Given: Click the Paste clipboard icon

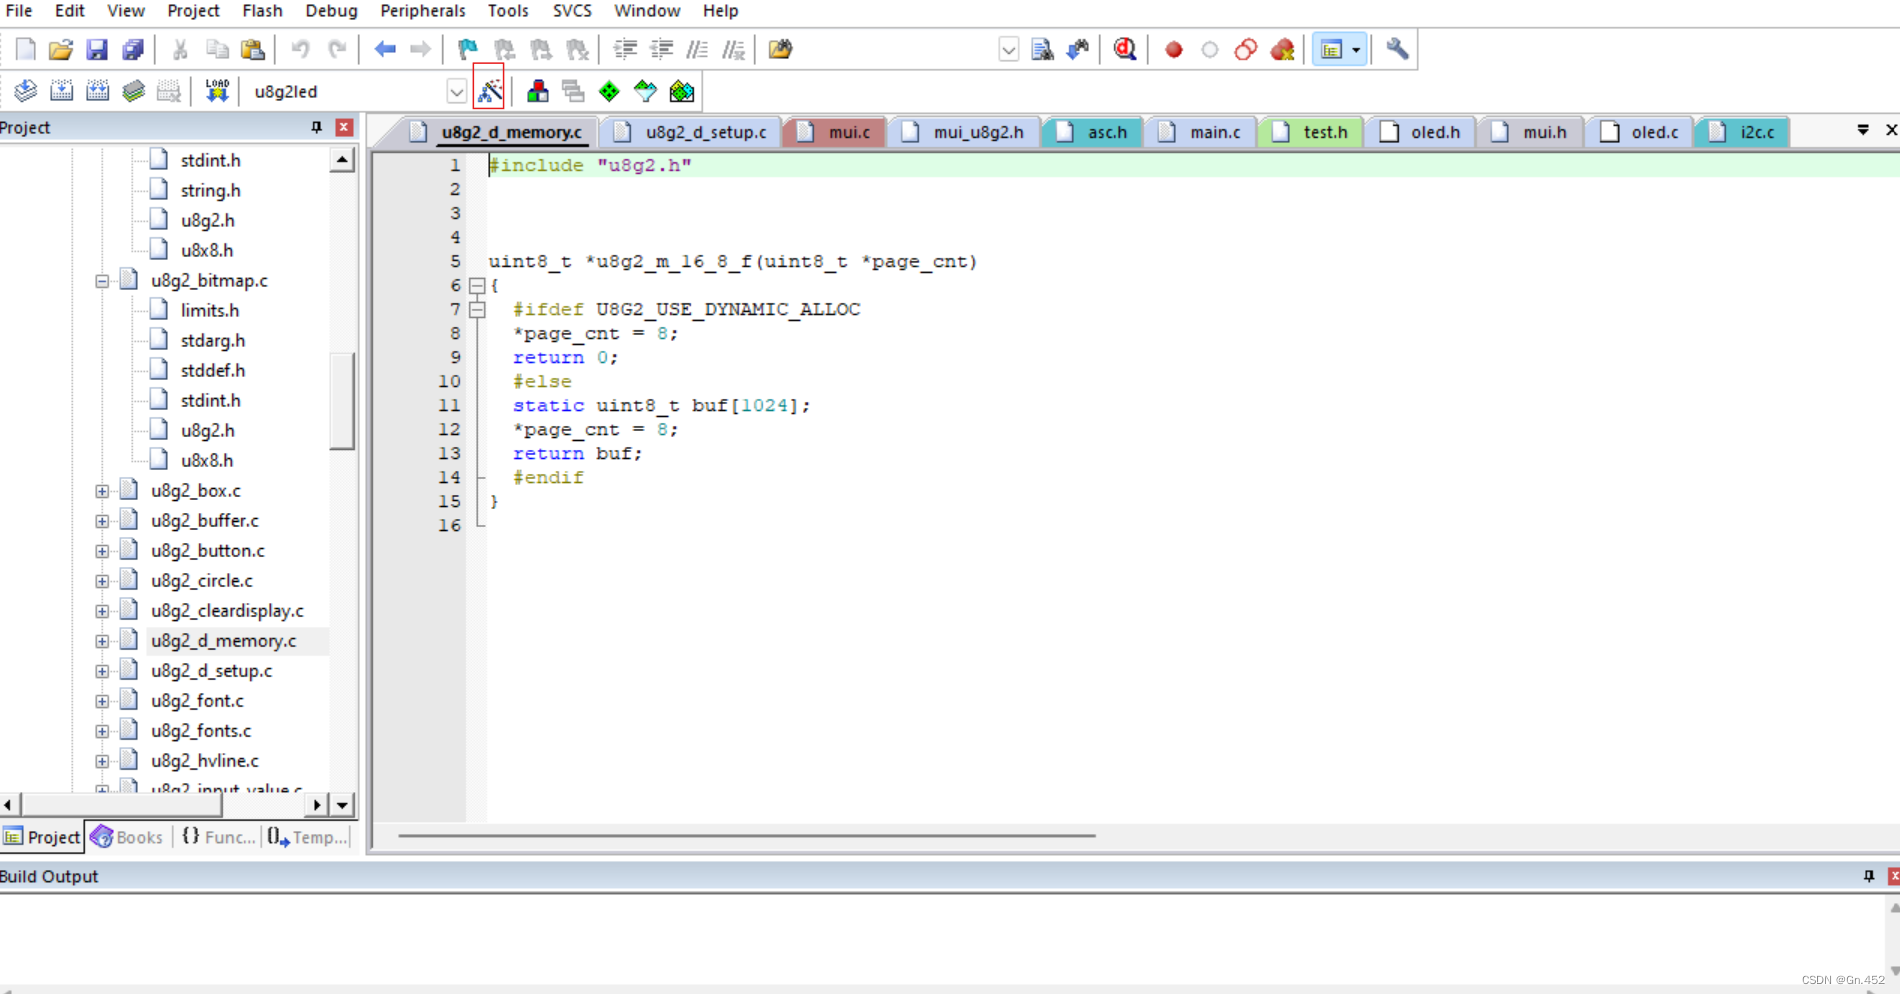Looking at the screenshot, I should [253, 49].
